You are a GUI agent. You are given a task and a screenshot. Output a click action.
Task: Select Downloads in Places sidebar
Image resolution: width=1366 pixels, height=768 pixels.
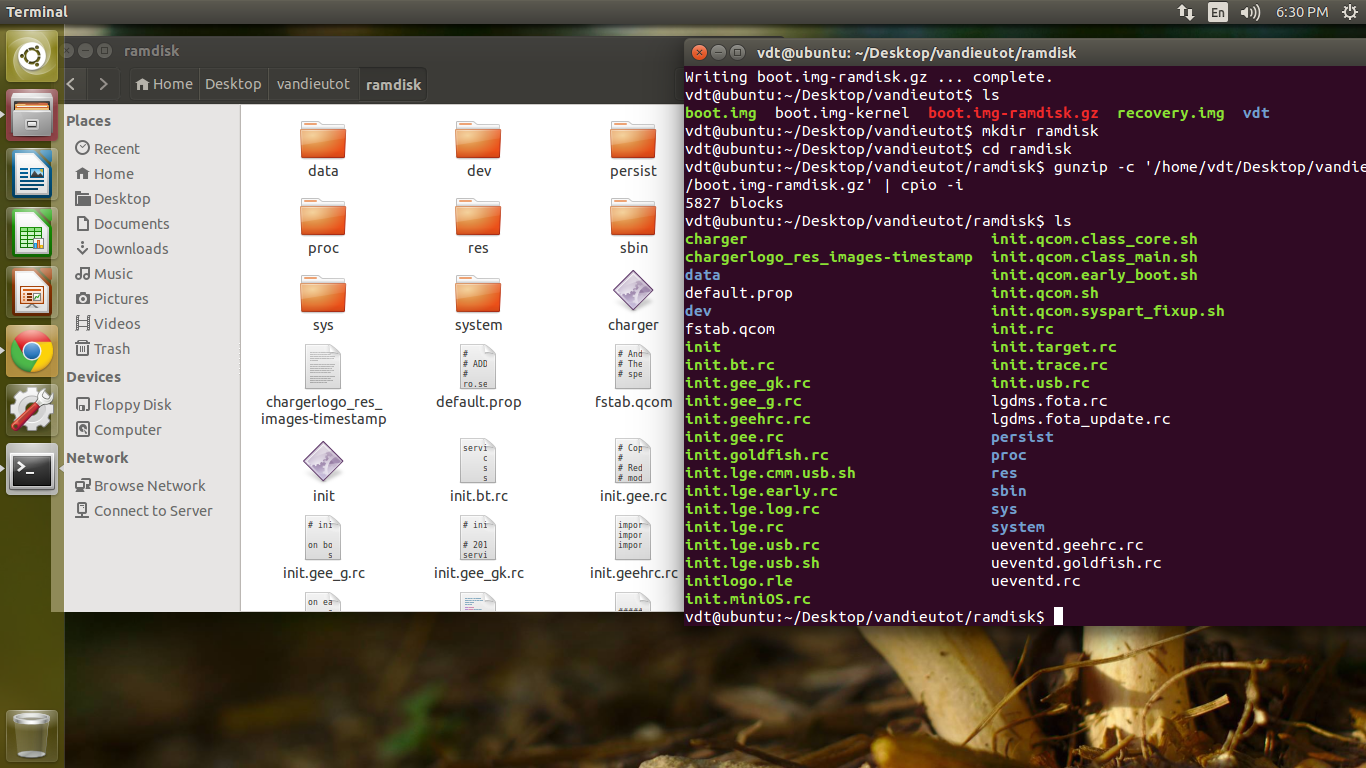click(x=131, y=249)
